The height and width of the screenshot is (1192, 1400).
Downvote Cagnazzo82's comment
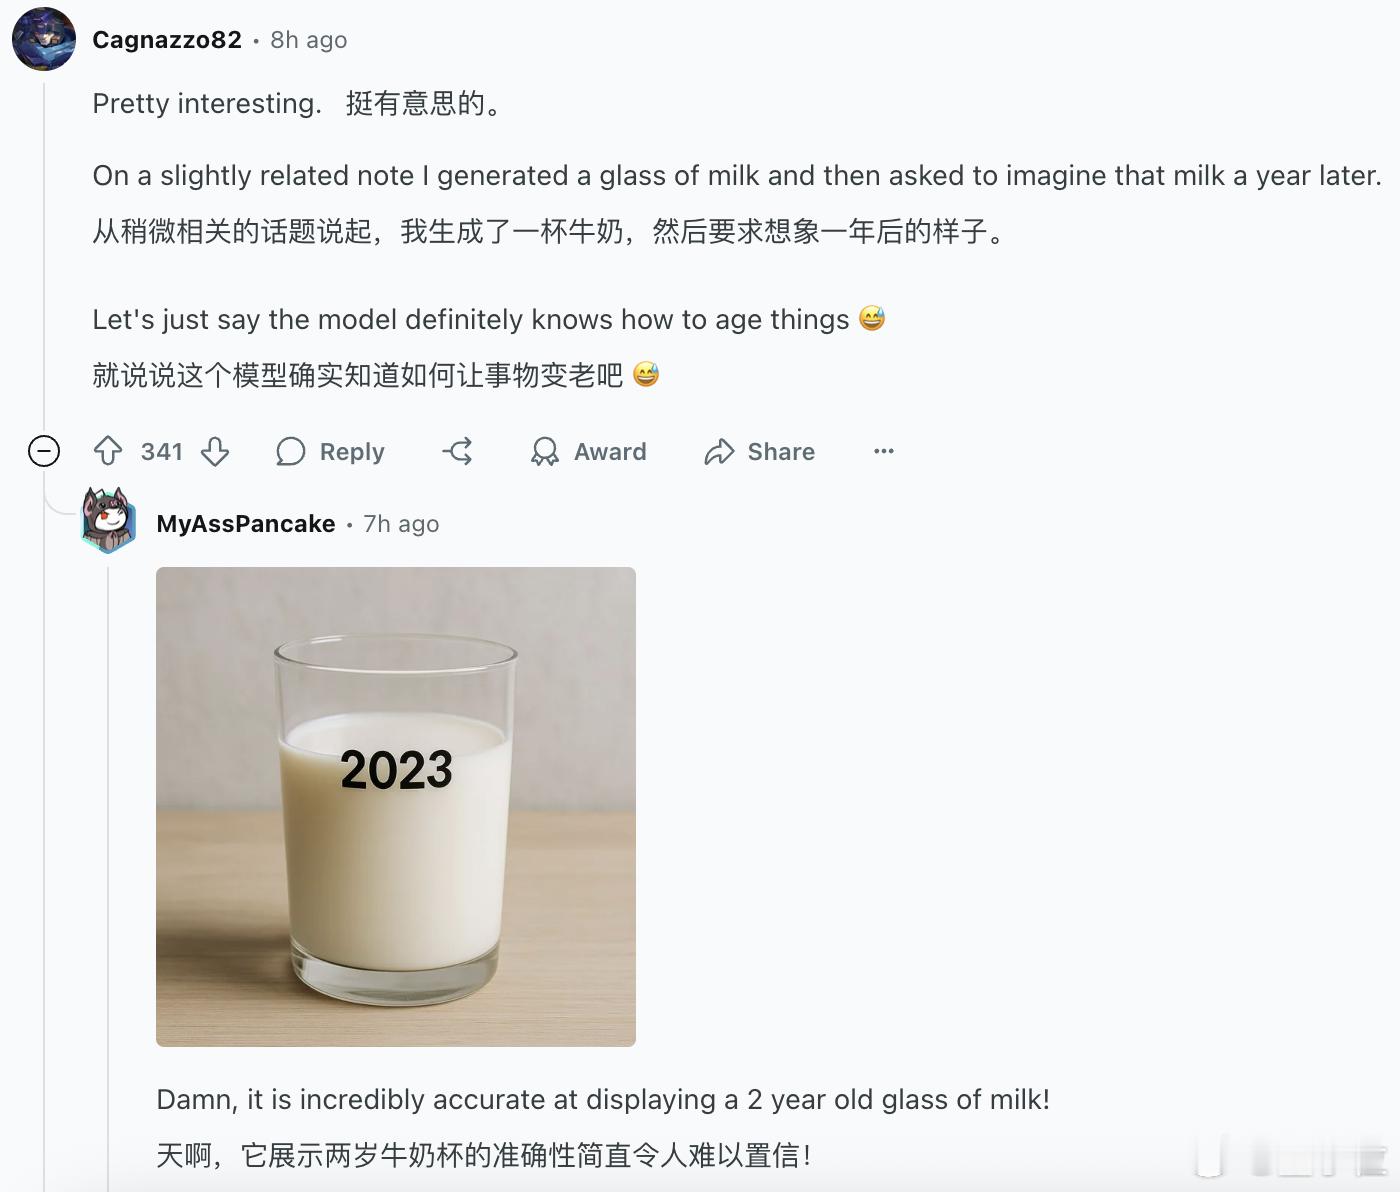(x=215, y=452)
